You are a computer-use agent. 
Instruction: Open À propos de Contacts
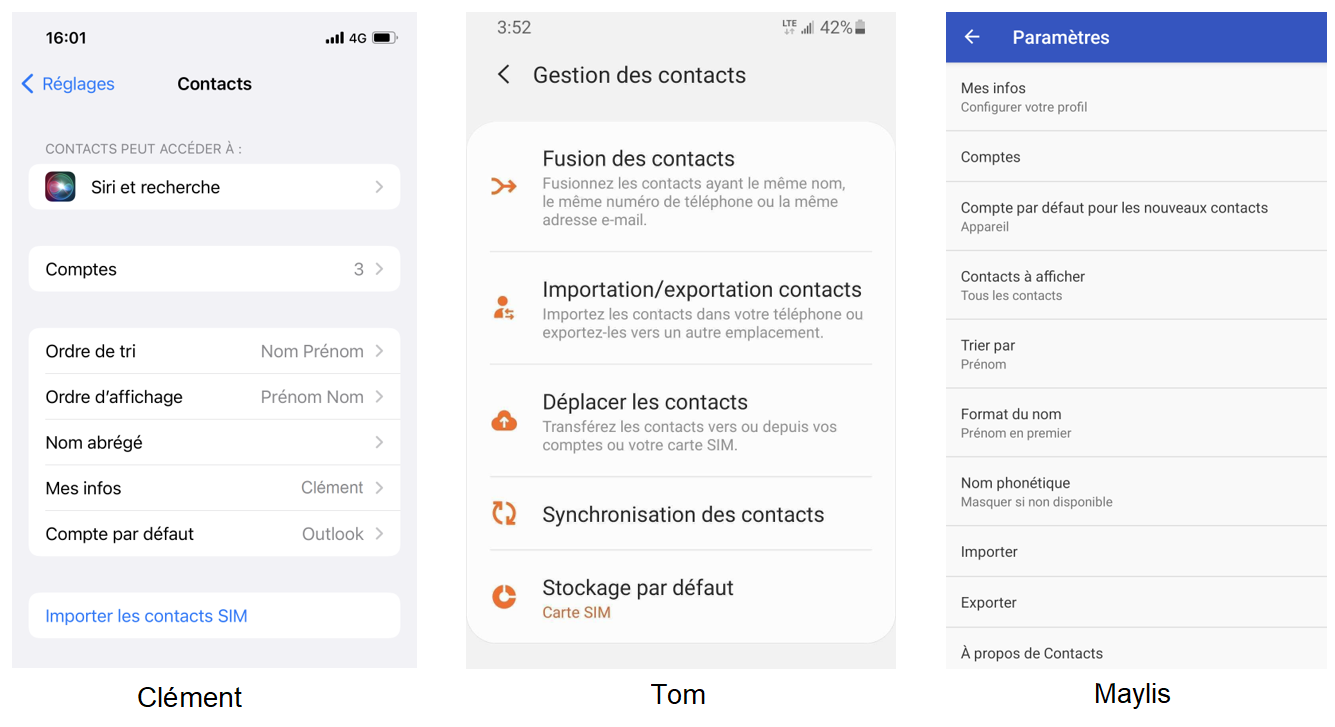click(x=1032, y=653)
